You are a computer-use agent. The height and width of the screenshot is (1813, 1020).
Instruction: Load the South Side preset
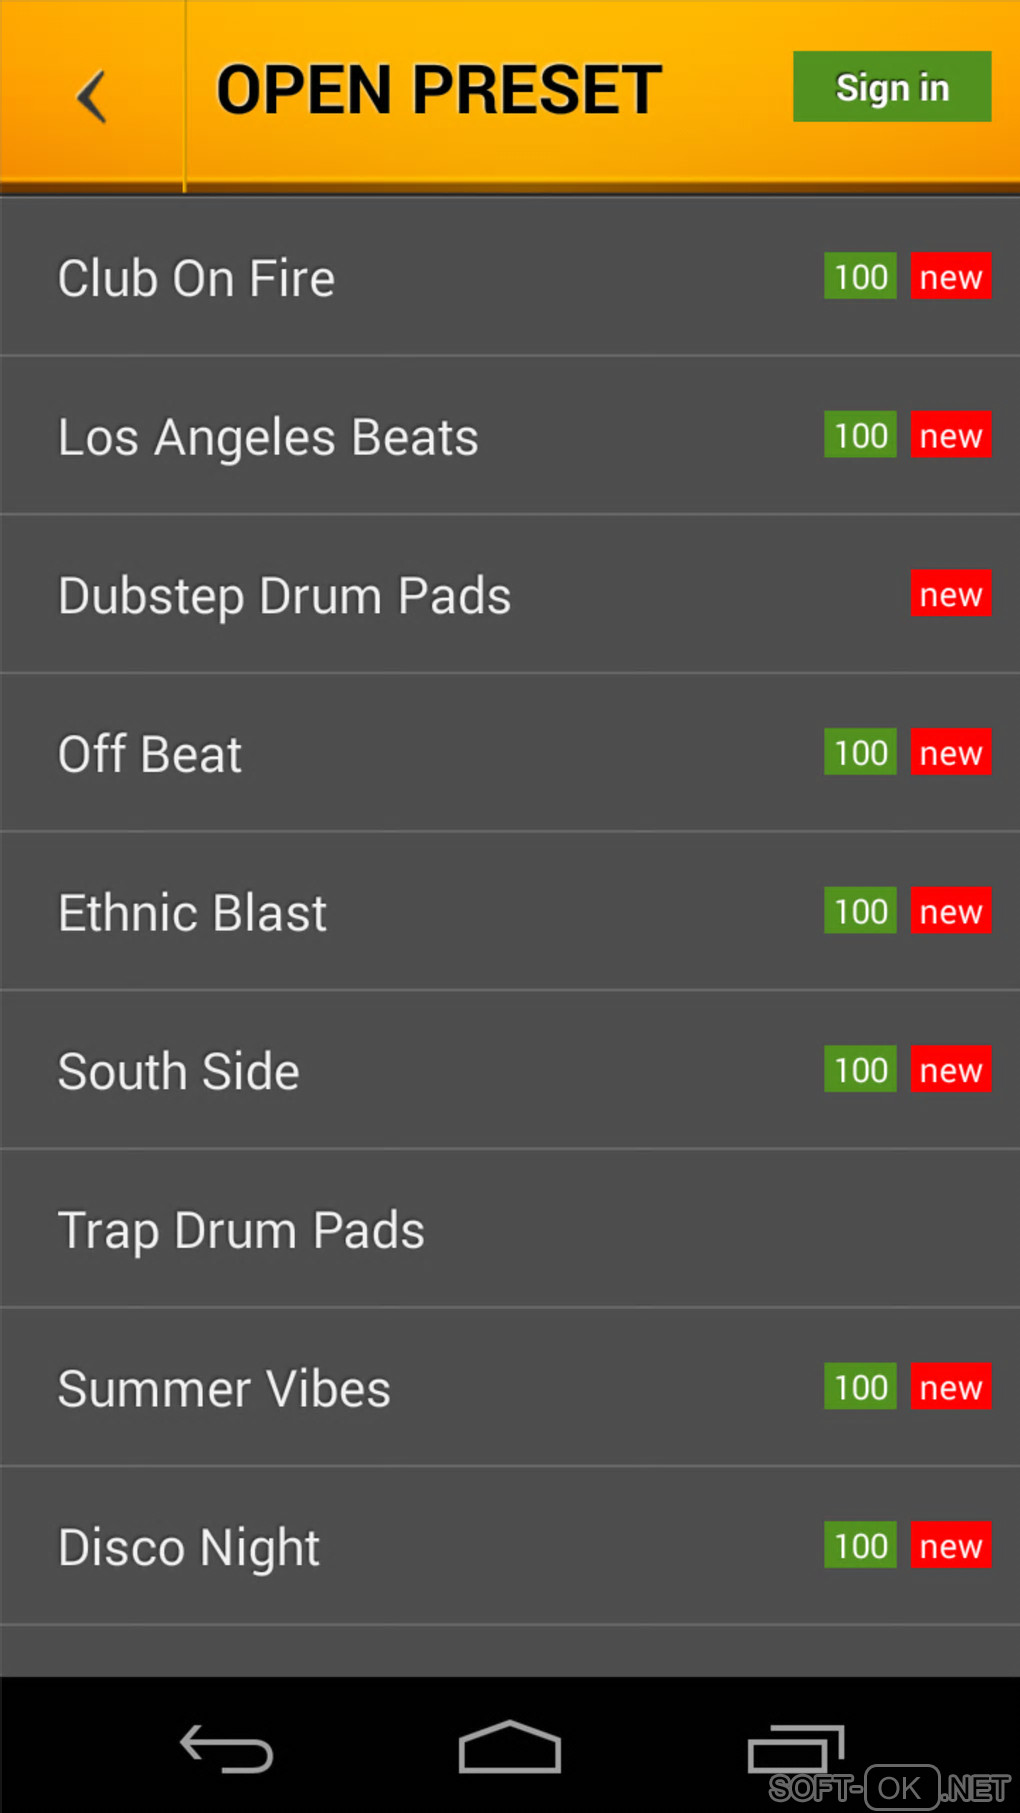(179, 1072)
